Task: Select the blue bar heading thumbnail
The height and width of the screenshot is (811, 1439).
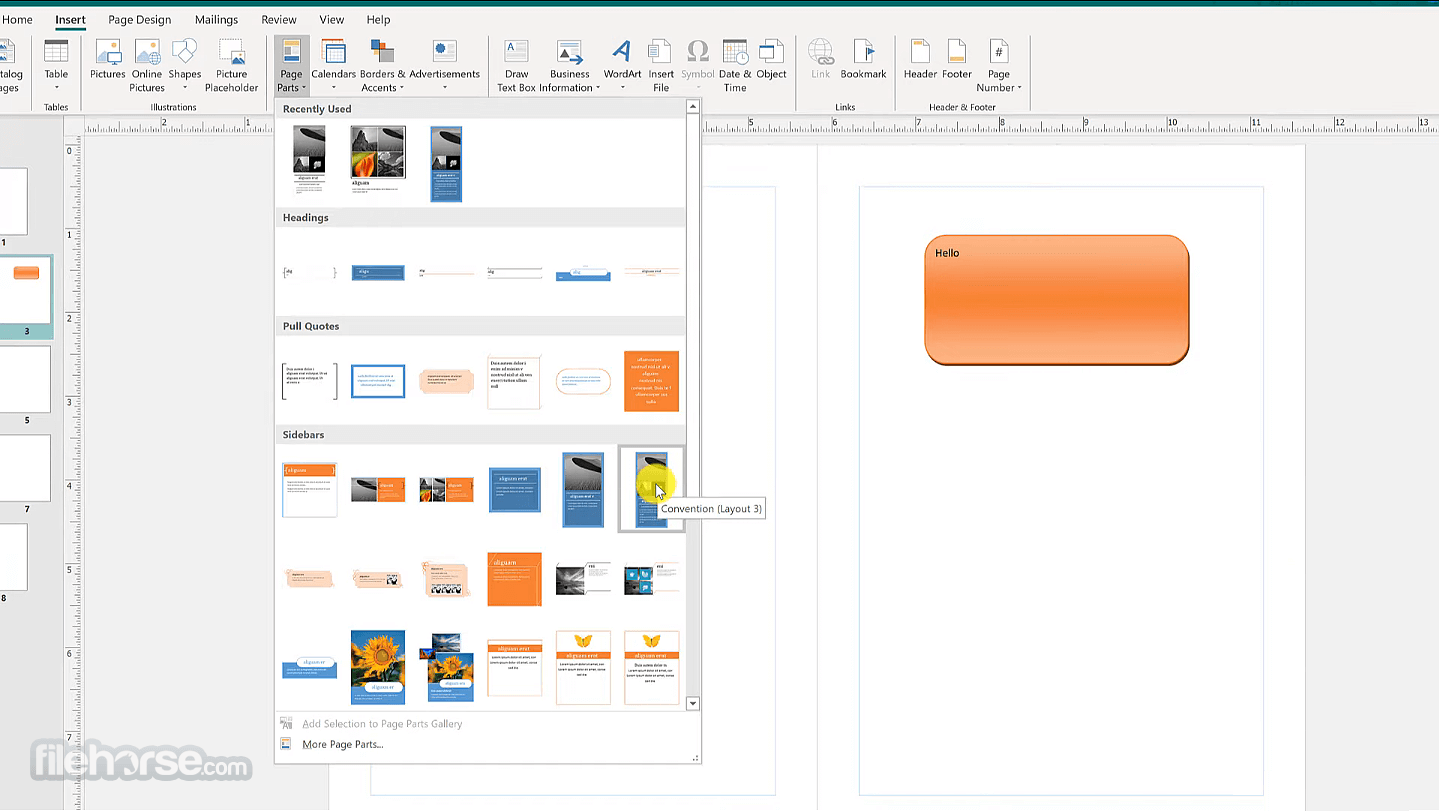Action: point(378,272)
